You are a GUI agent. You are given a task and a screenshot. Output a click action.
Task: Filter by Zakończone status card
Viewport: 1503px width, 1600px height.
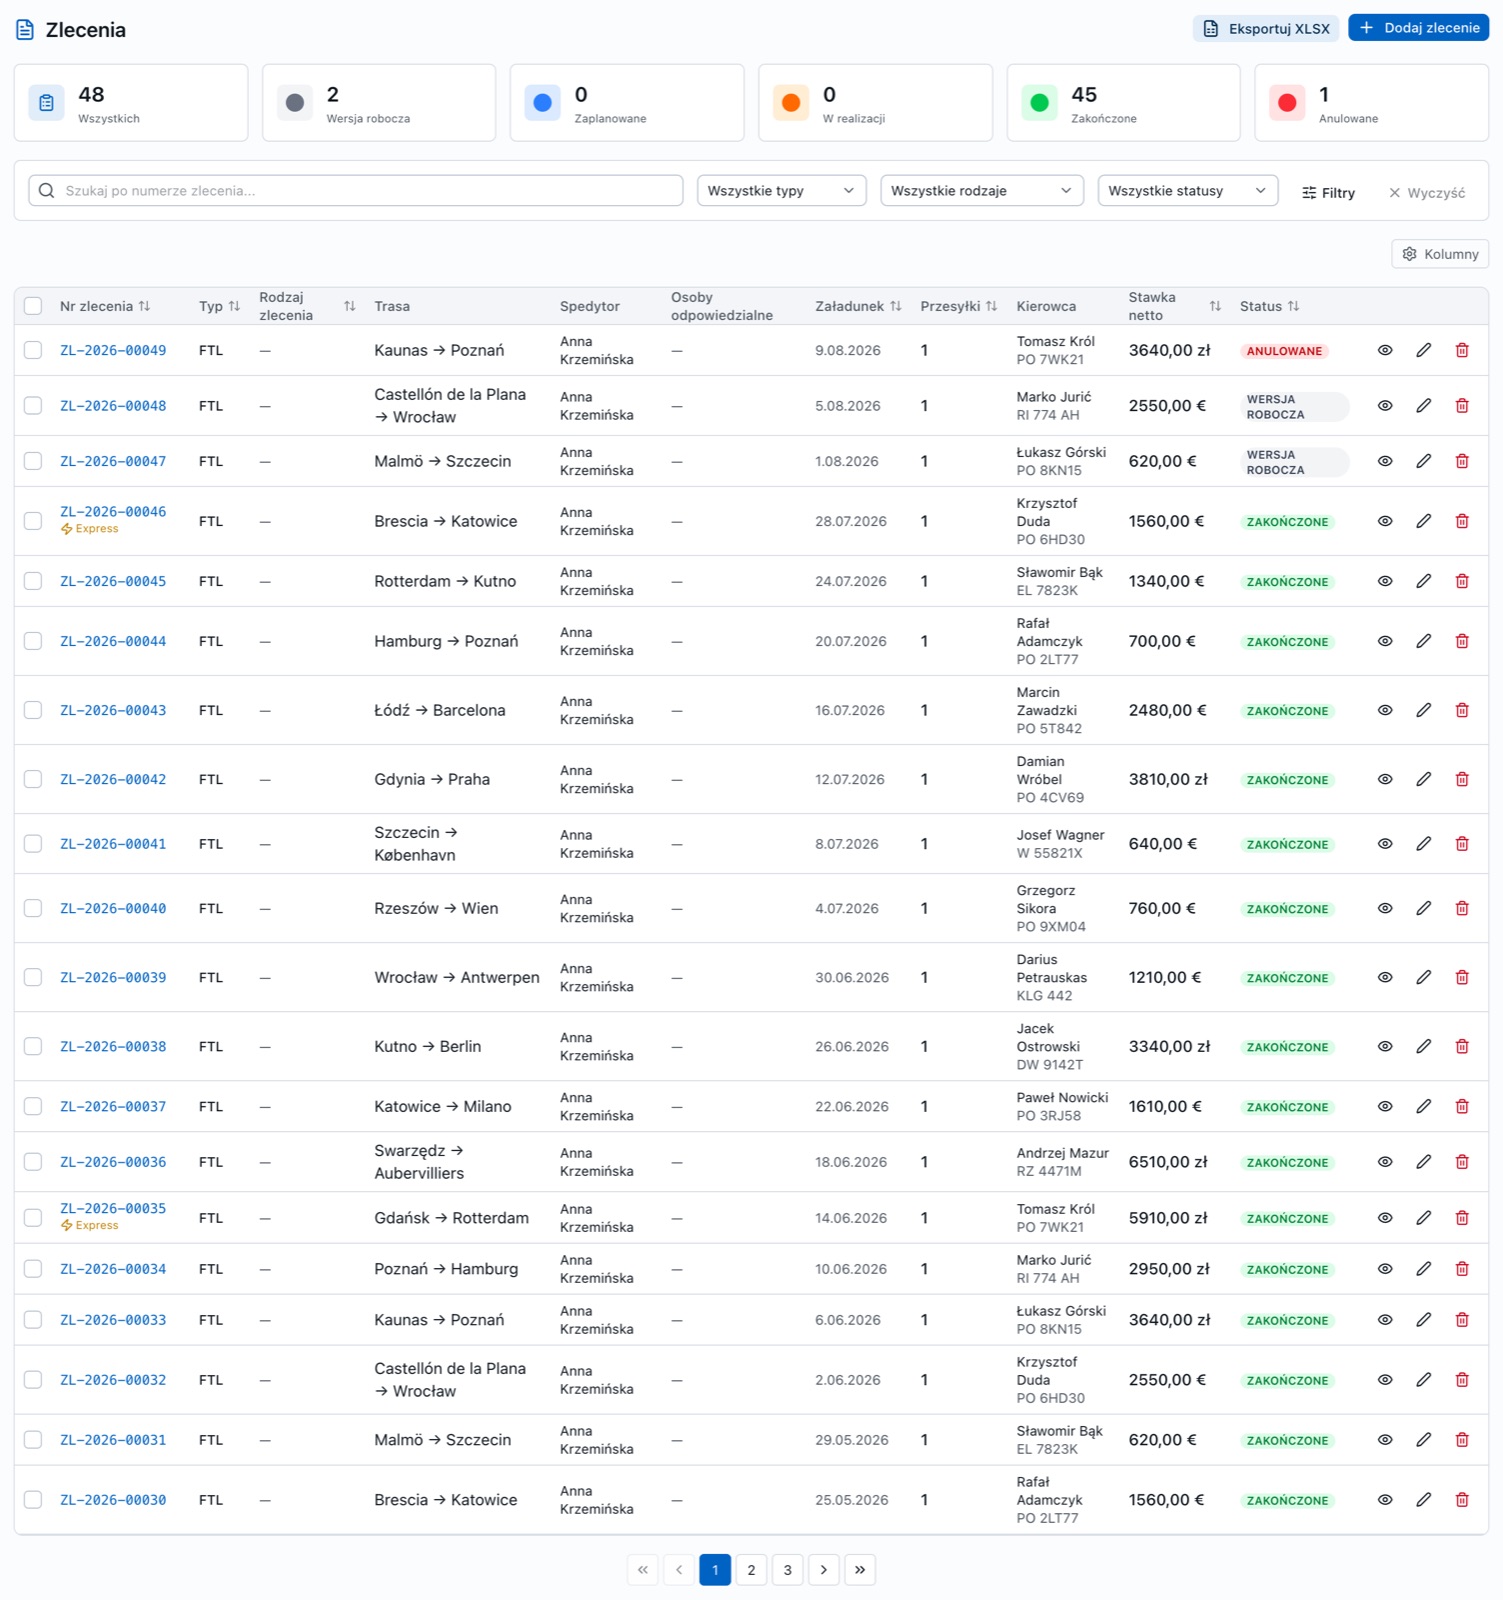pos(1123,103)
